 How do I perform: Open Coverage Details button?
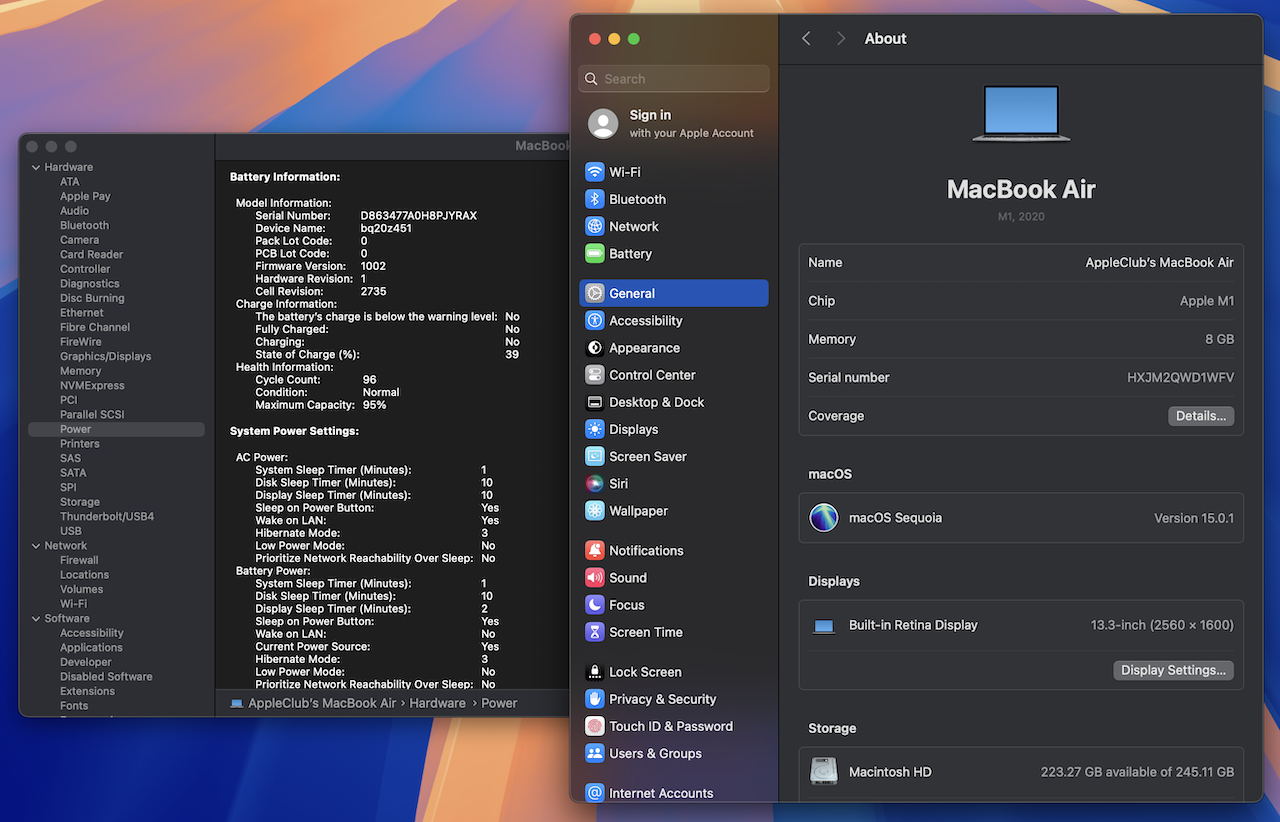click(x=1201, y=416)
